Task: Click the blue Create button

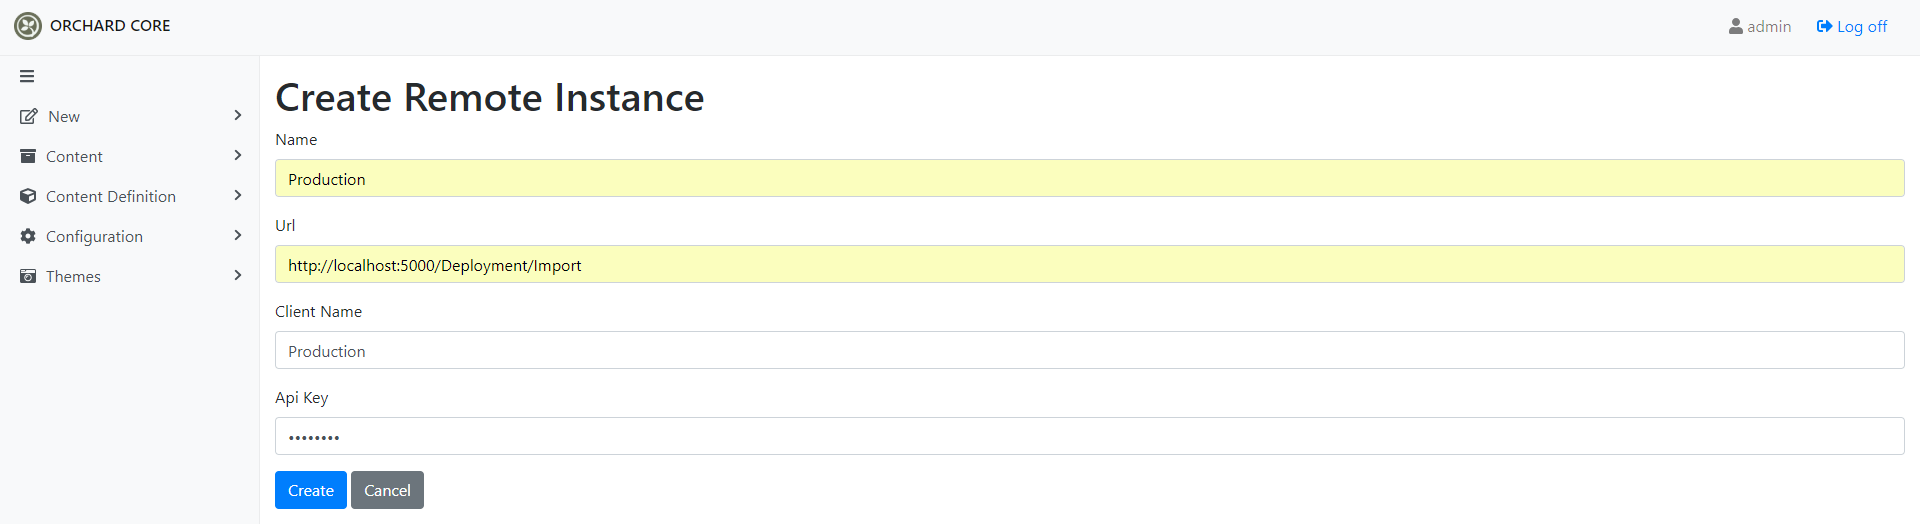Action: [311, 490]
